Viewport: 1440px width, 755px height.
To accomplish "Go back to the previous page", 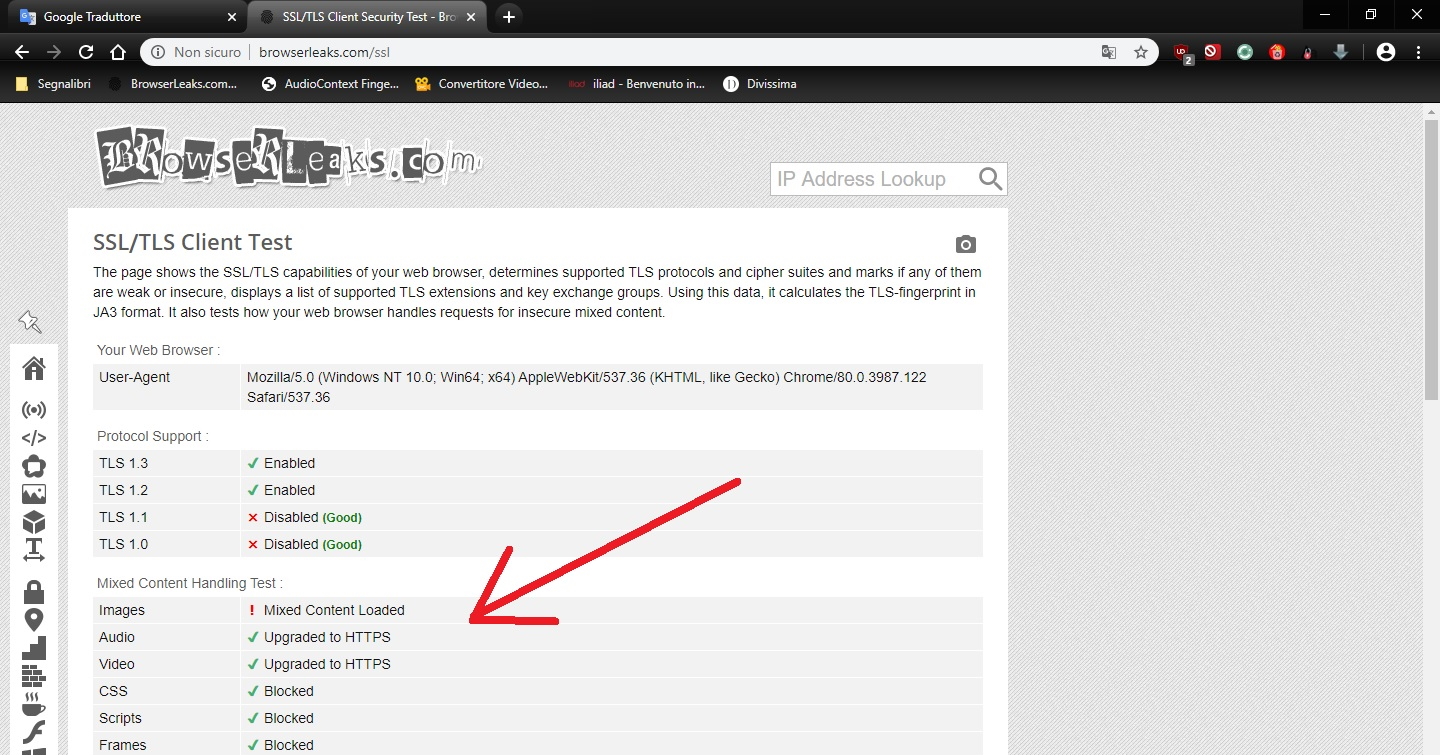I will [22, 52].
